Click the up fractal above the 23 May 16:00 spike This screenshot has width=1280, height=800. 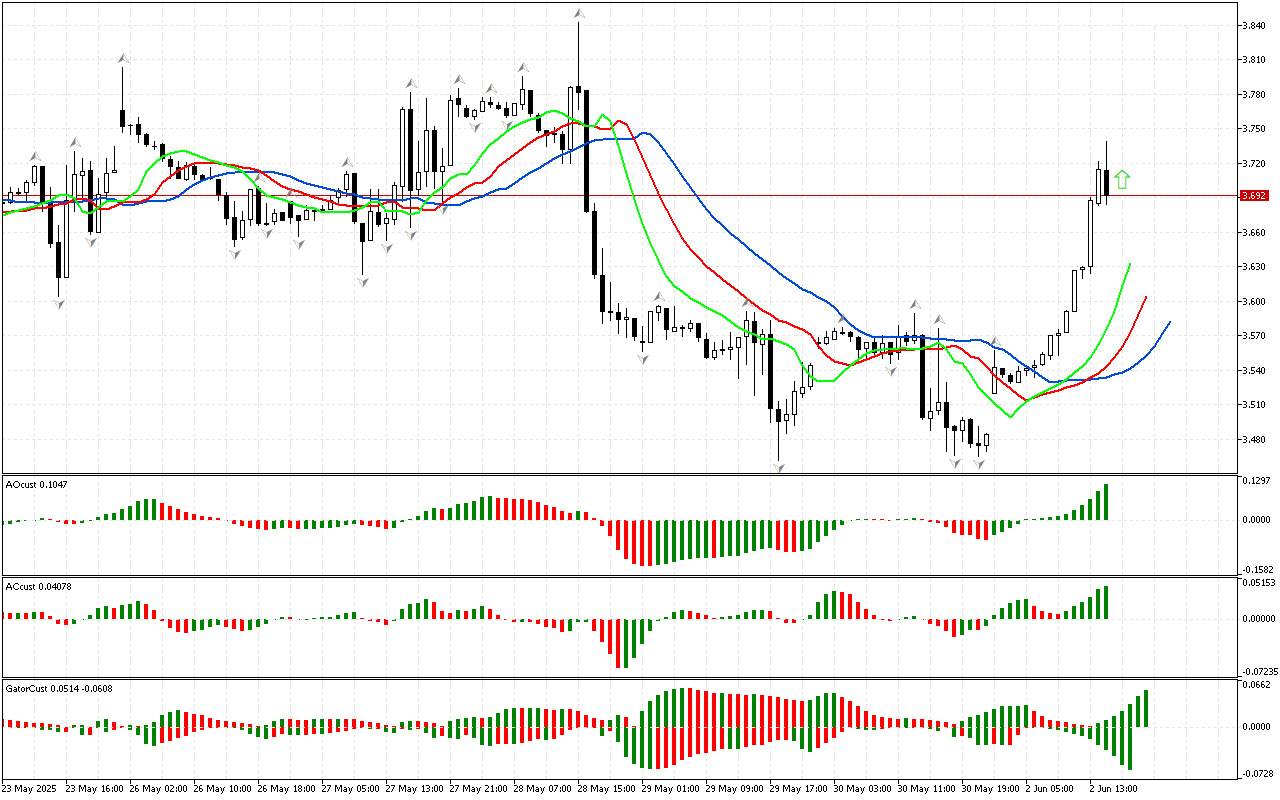122,59
